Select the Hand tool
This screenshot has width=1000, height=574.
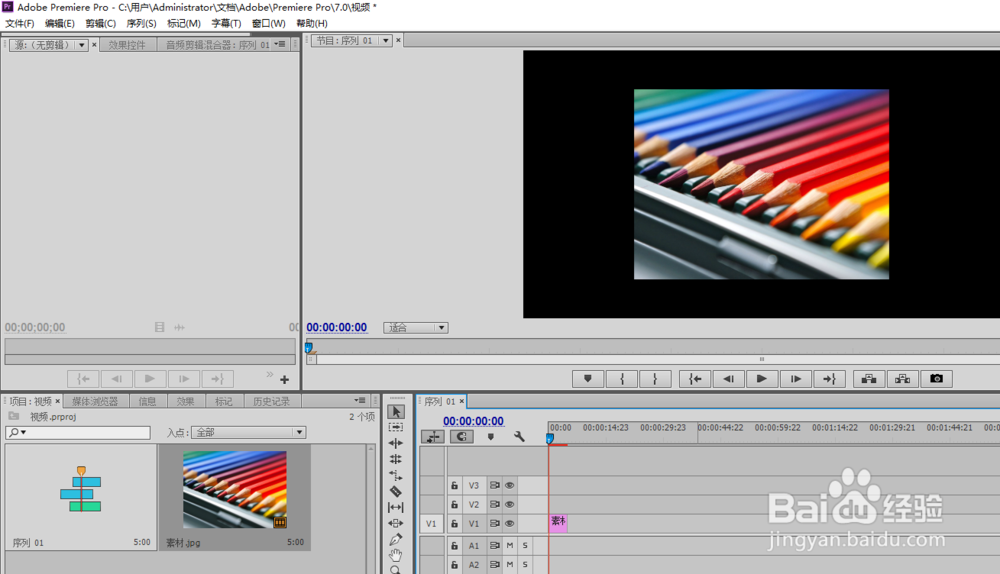[x=395, y=554]
